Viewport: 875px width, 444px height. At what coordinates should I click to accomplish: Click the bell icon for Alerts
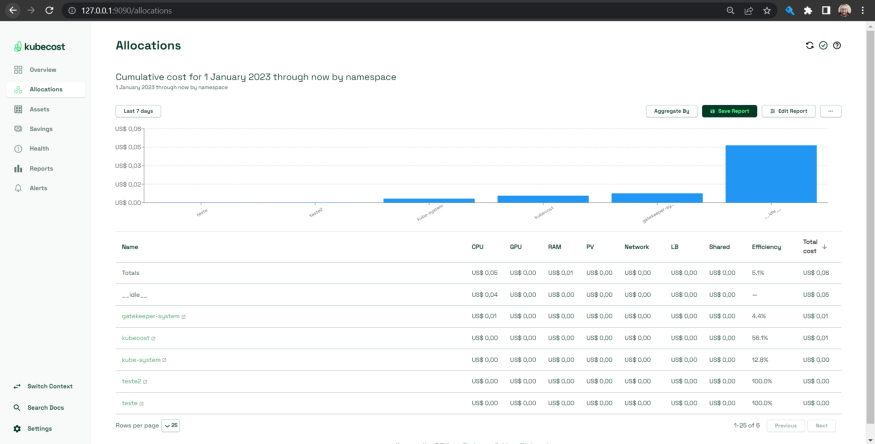(x=18, y=188)
